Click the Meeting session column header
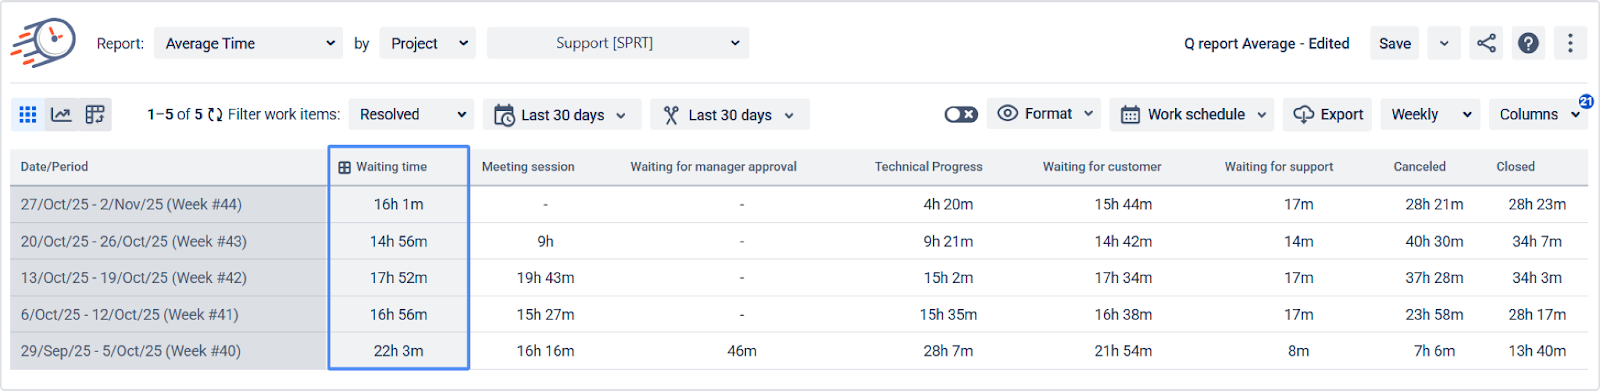 tap(528, 167)
